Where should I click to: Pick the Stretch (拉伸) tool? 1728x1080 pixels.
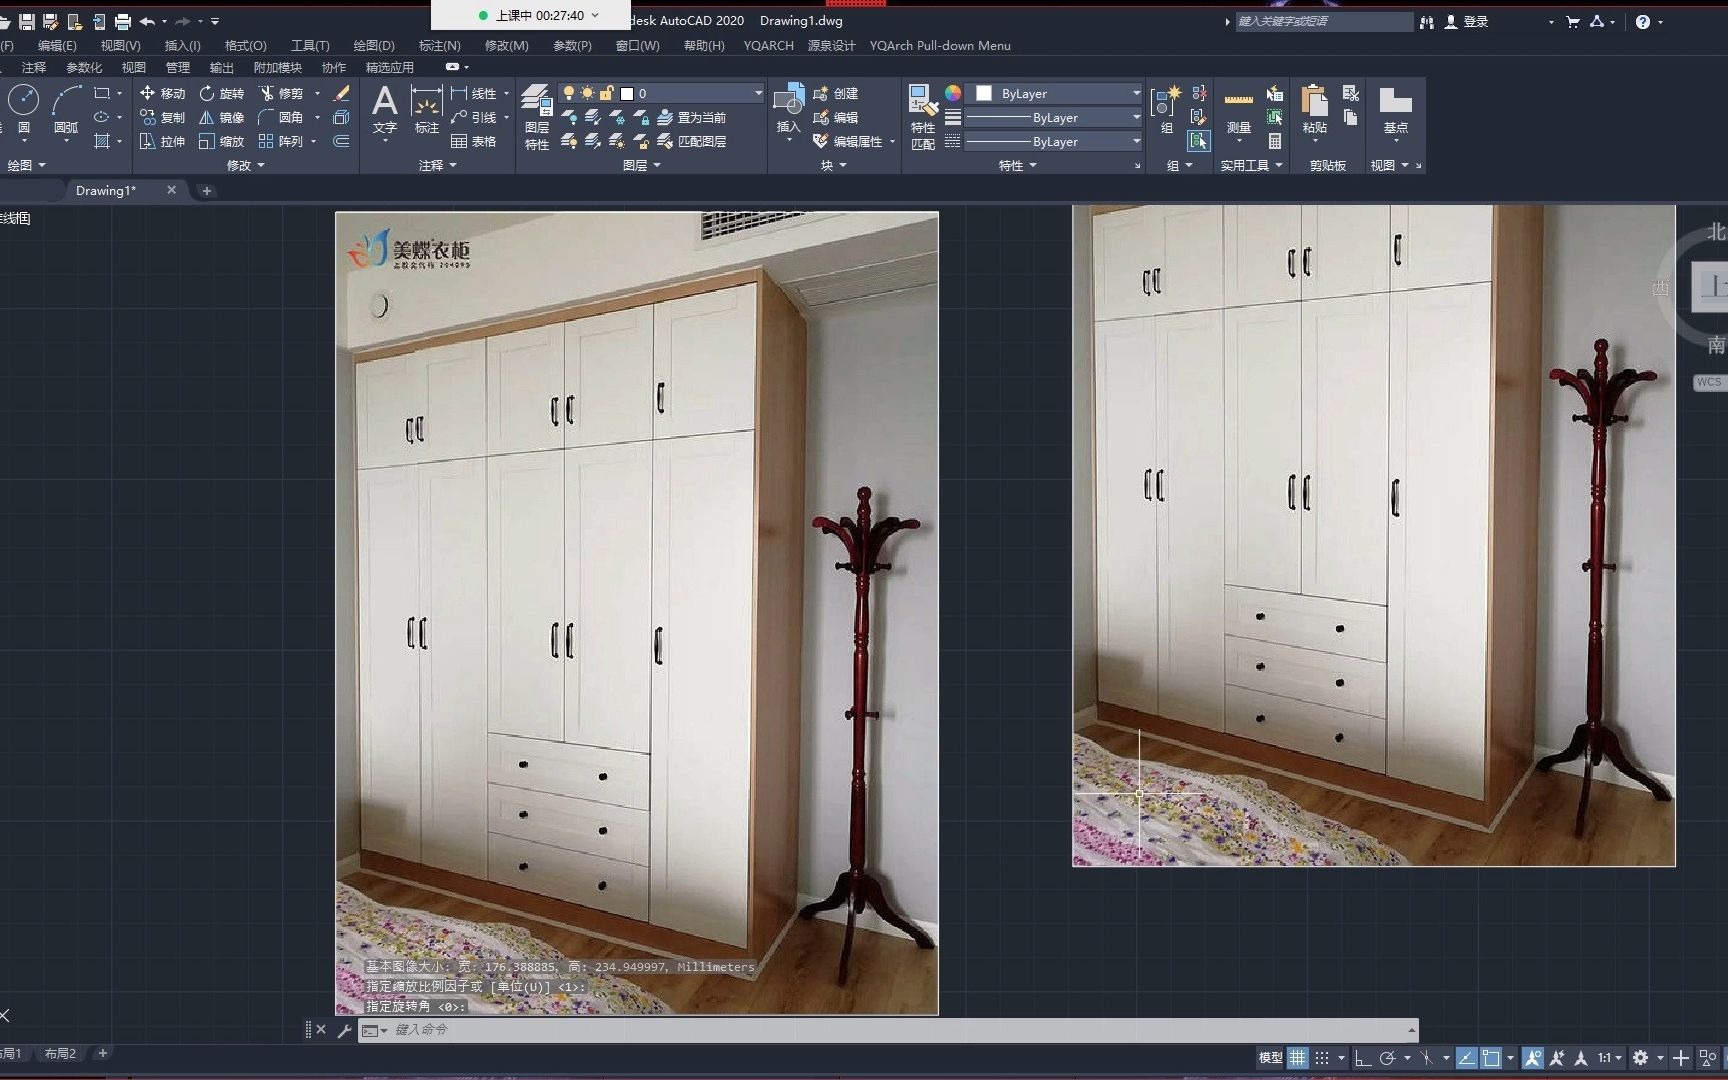[162, 141]
